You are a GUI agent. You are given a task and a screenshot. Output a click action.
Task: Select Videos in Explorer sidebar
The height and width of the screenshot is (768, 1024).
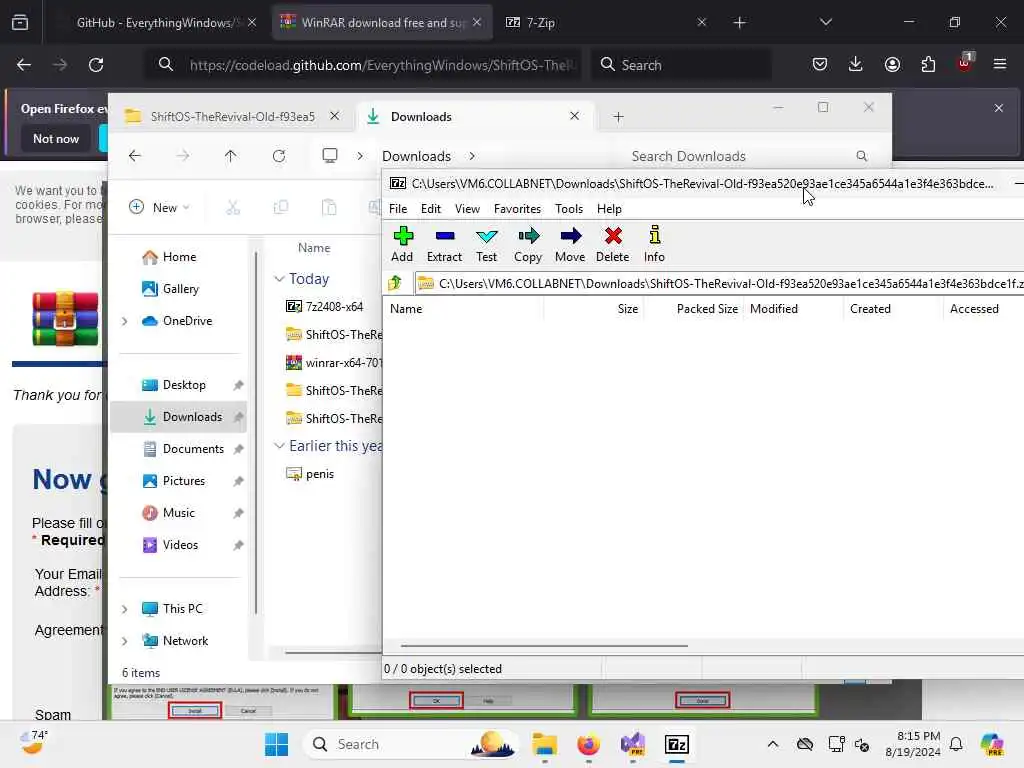click(180, 545)
